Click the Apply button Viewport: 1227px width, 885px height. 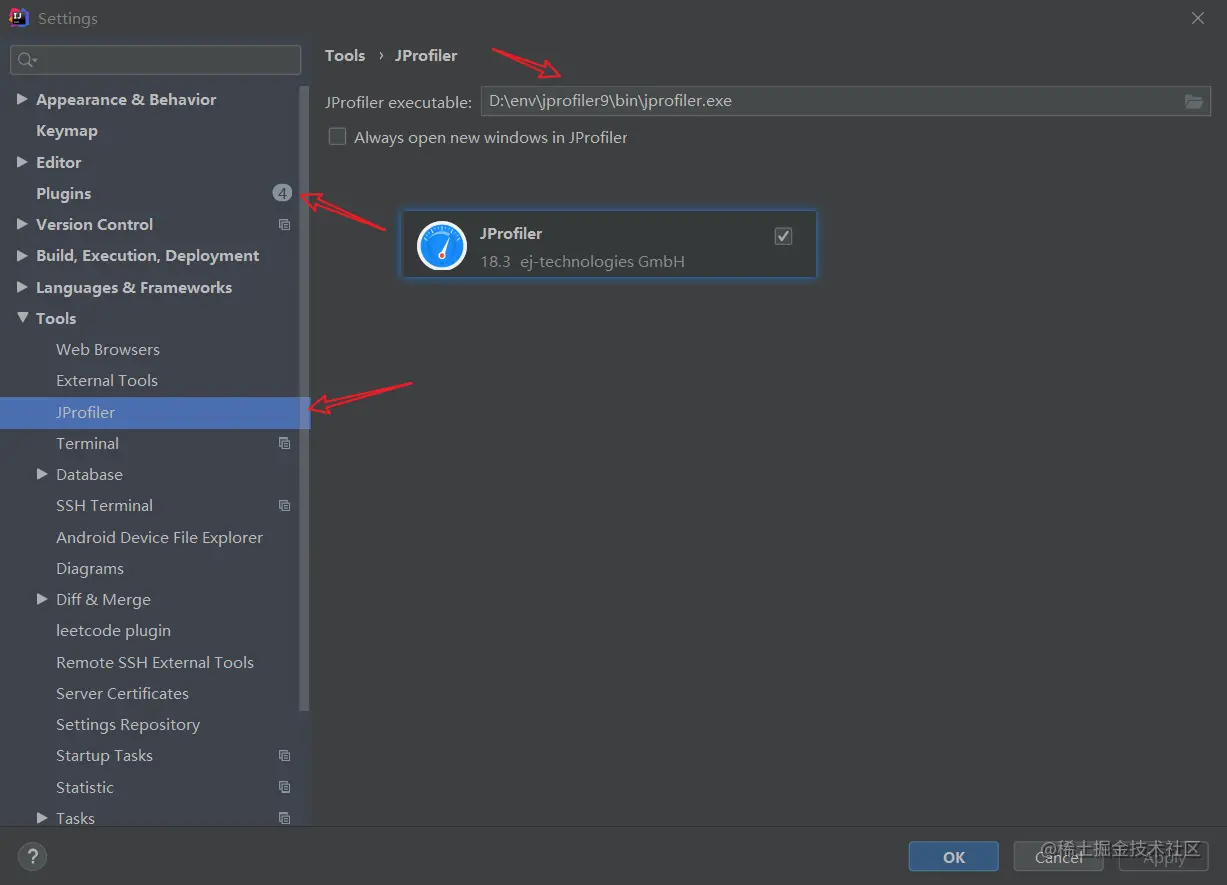(x=1164, y=857)
